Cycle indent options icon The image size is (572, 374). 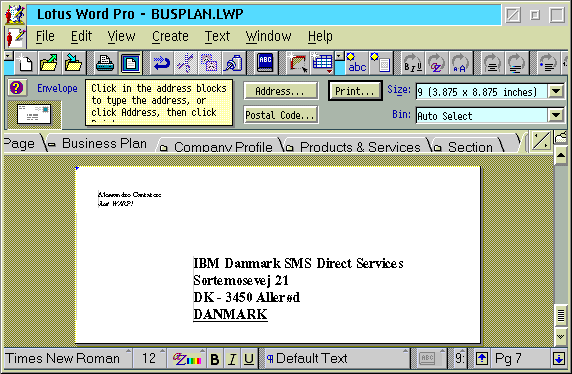point(516,63)
